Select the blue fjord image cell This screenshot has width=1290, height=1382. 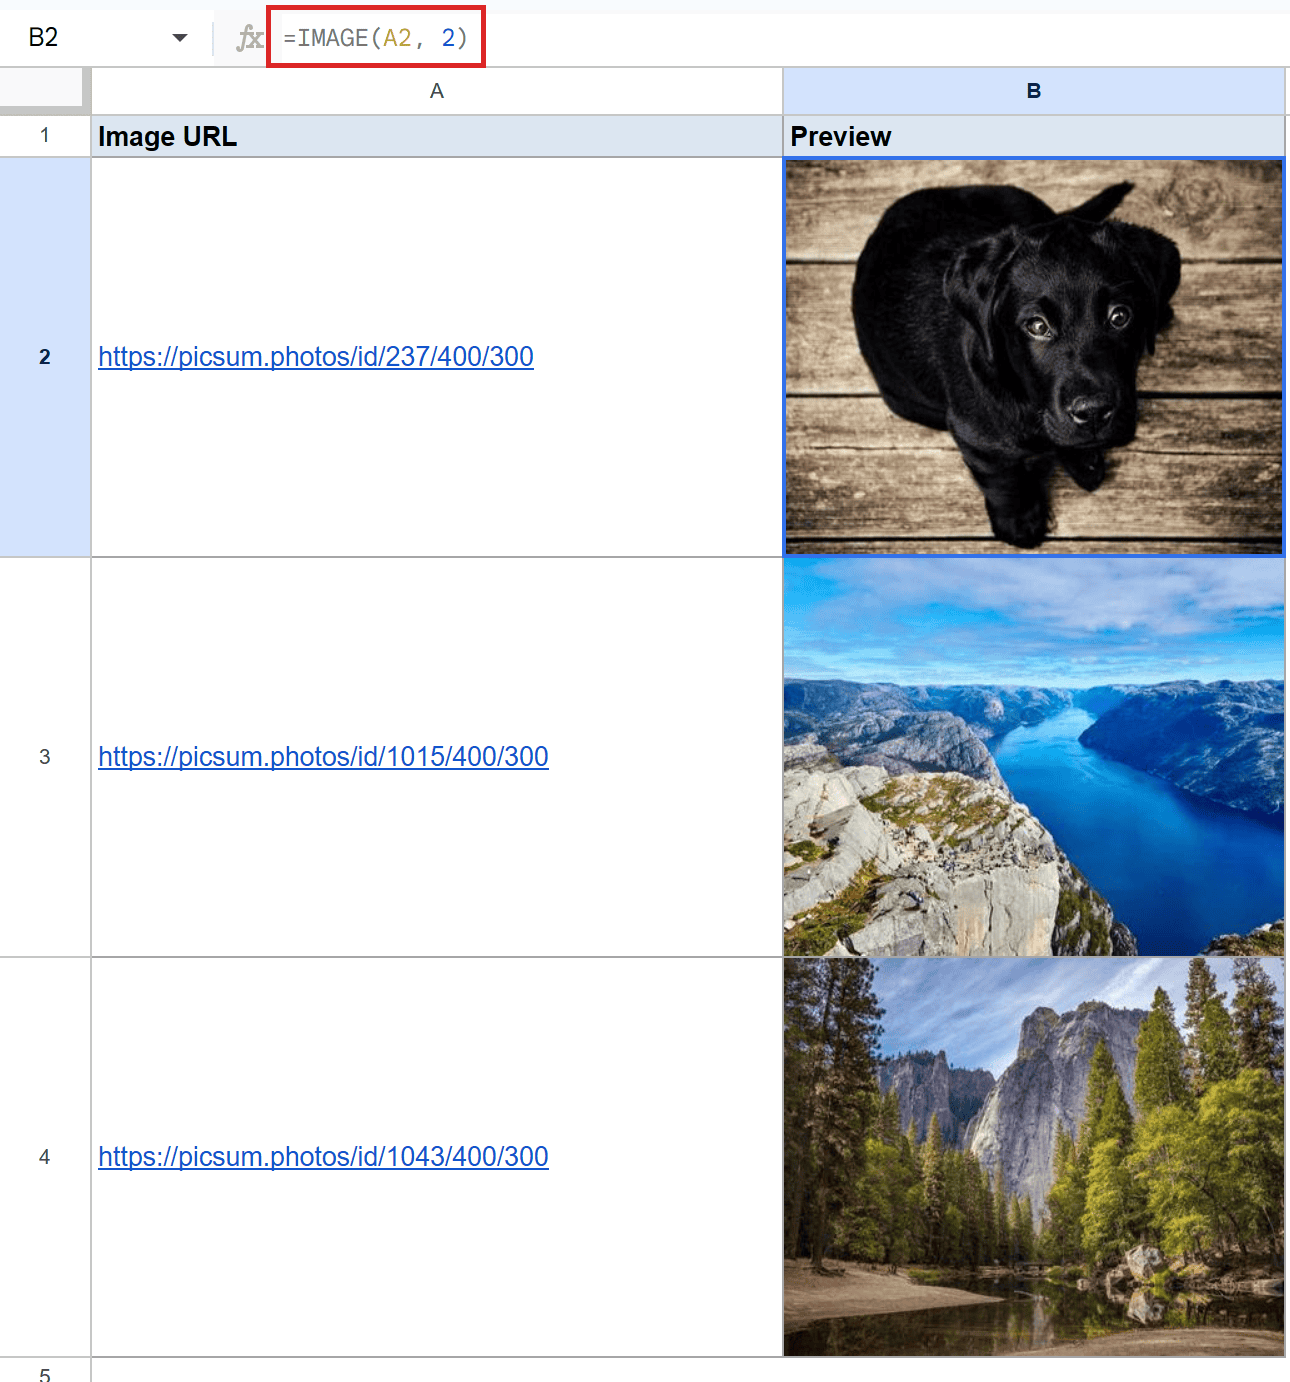pyautogui.click(x=1034, y=757)
